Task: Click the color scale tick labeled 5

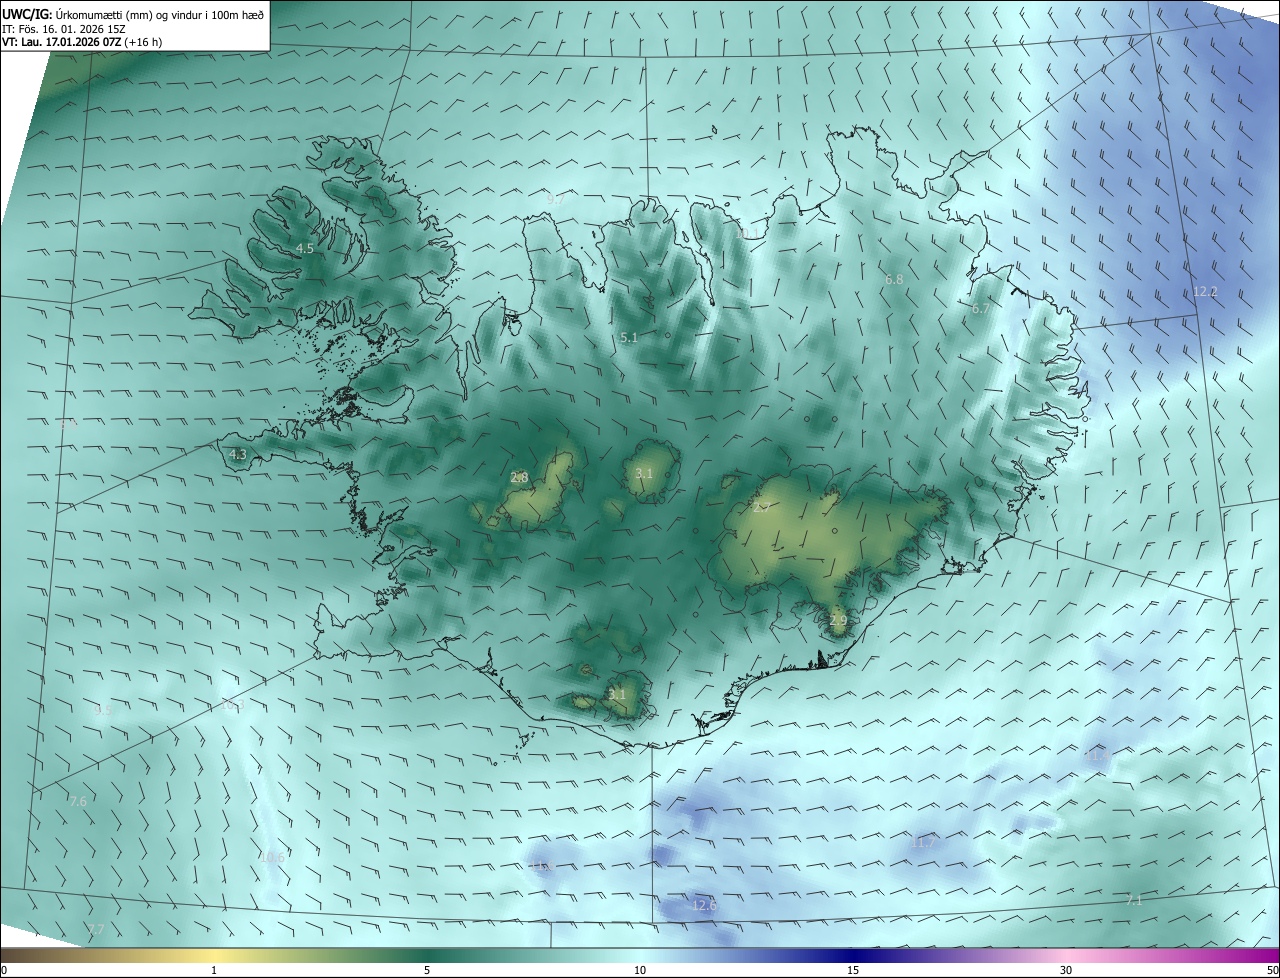Action: click(x=427, y=970)
